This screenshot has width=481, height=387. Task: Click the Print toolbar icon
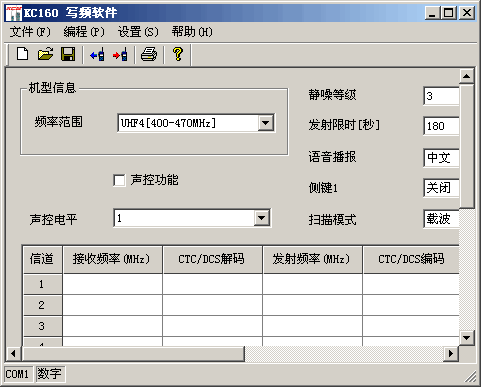click(x=149, y=54)
